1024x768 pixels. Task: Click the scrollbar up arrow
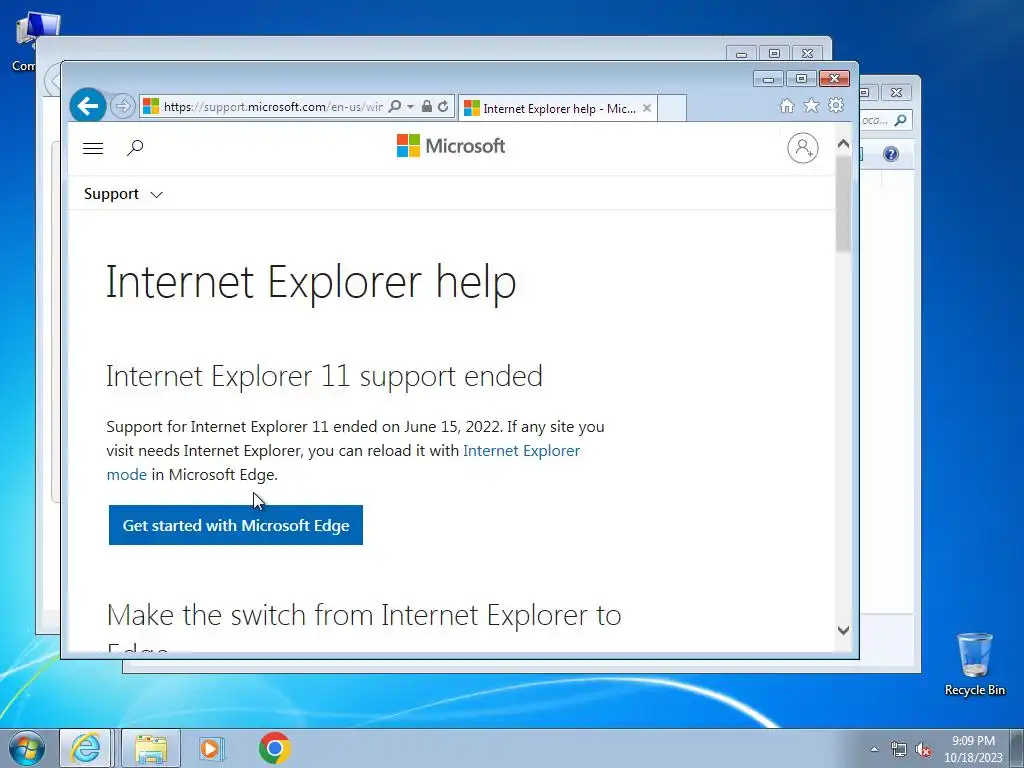coord(843,144)
